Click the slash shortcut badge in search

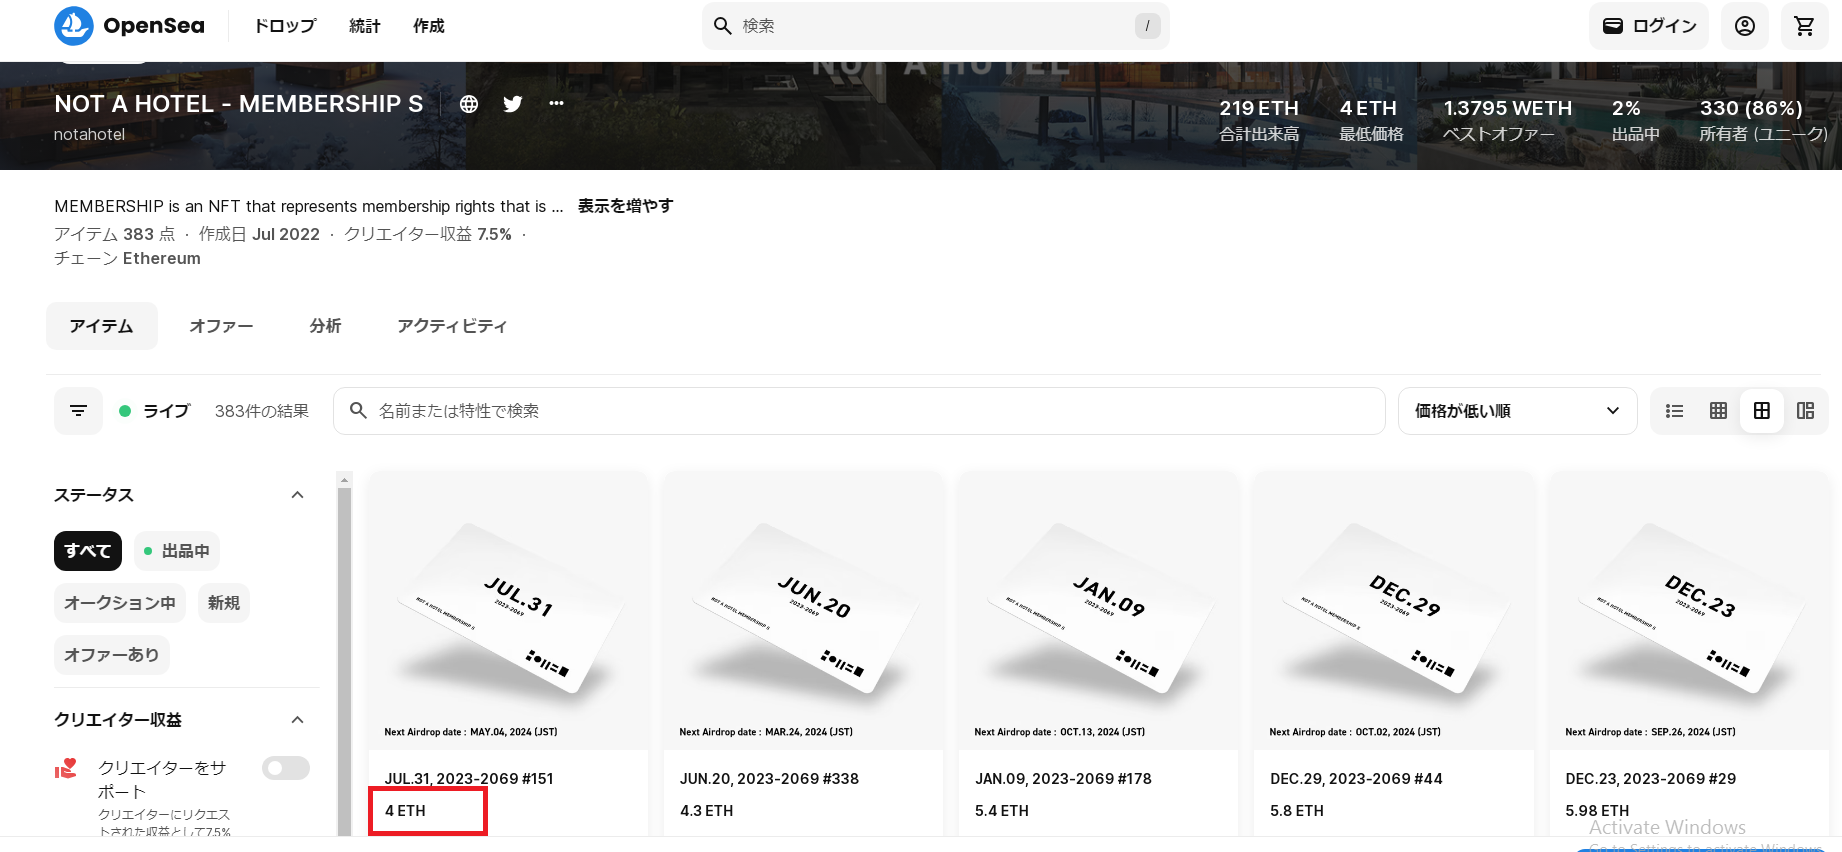pos(1147,26)
